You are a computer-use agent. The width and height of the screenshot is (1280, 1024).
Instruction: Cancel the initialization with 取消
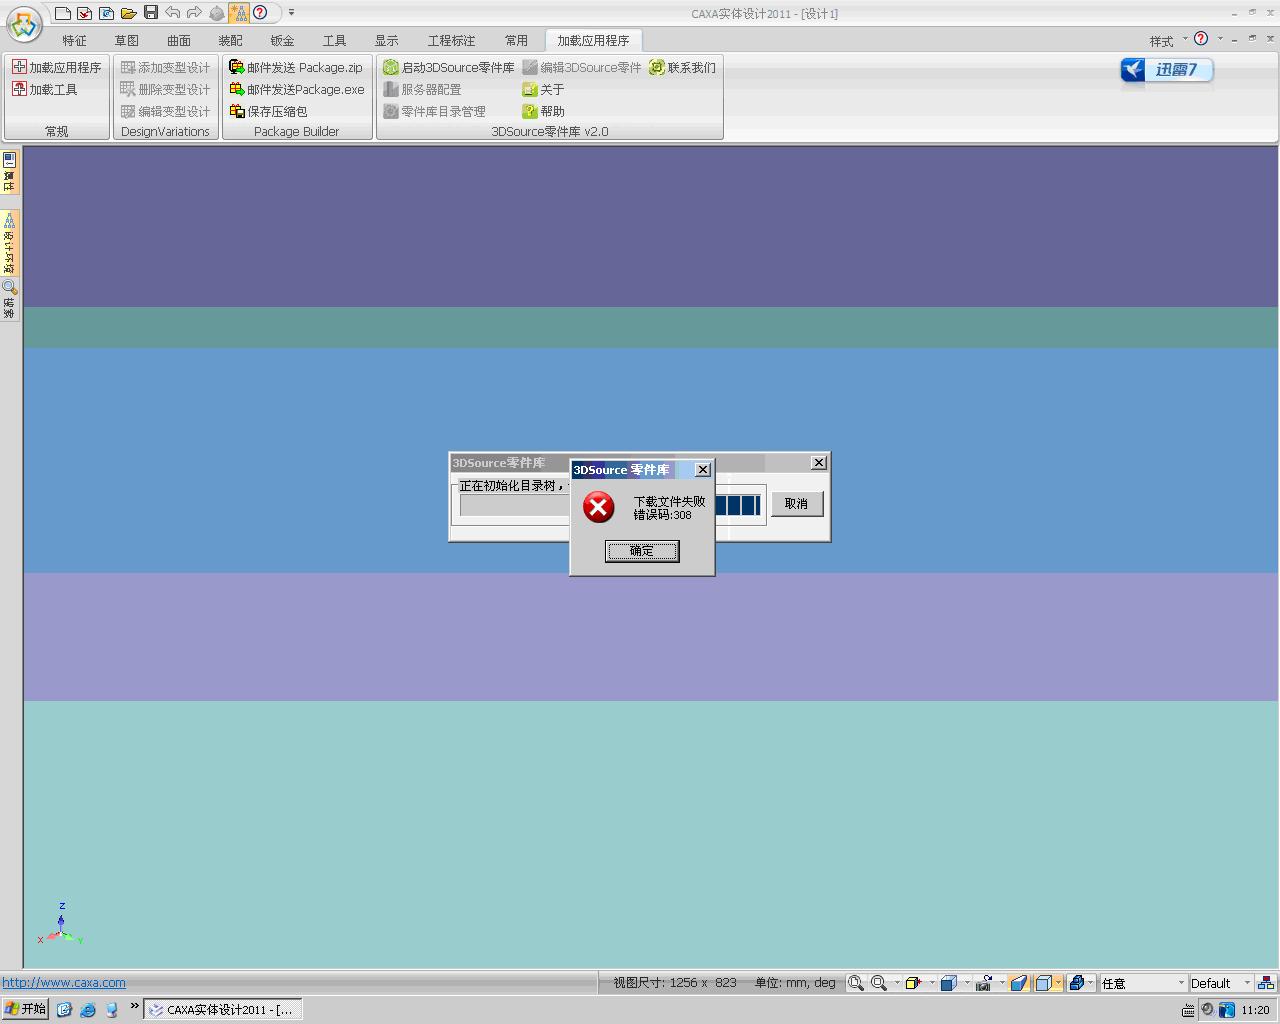pyautogui.click(x=796, y=503)
